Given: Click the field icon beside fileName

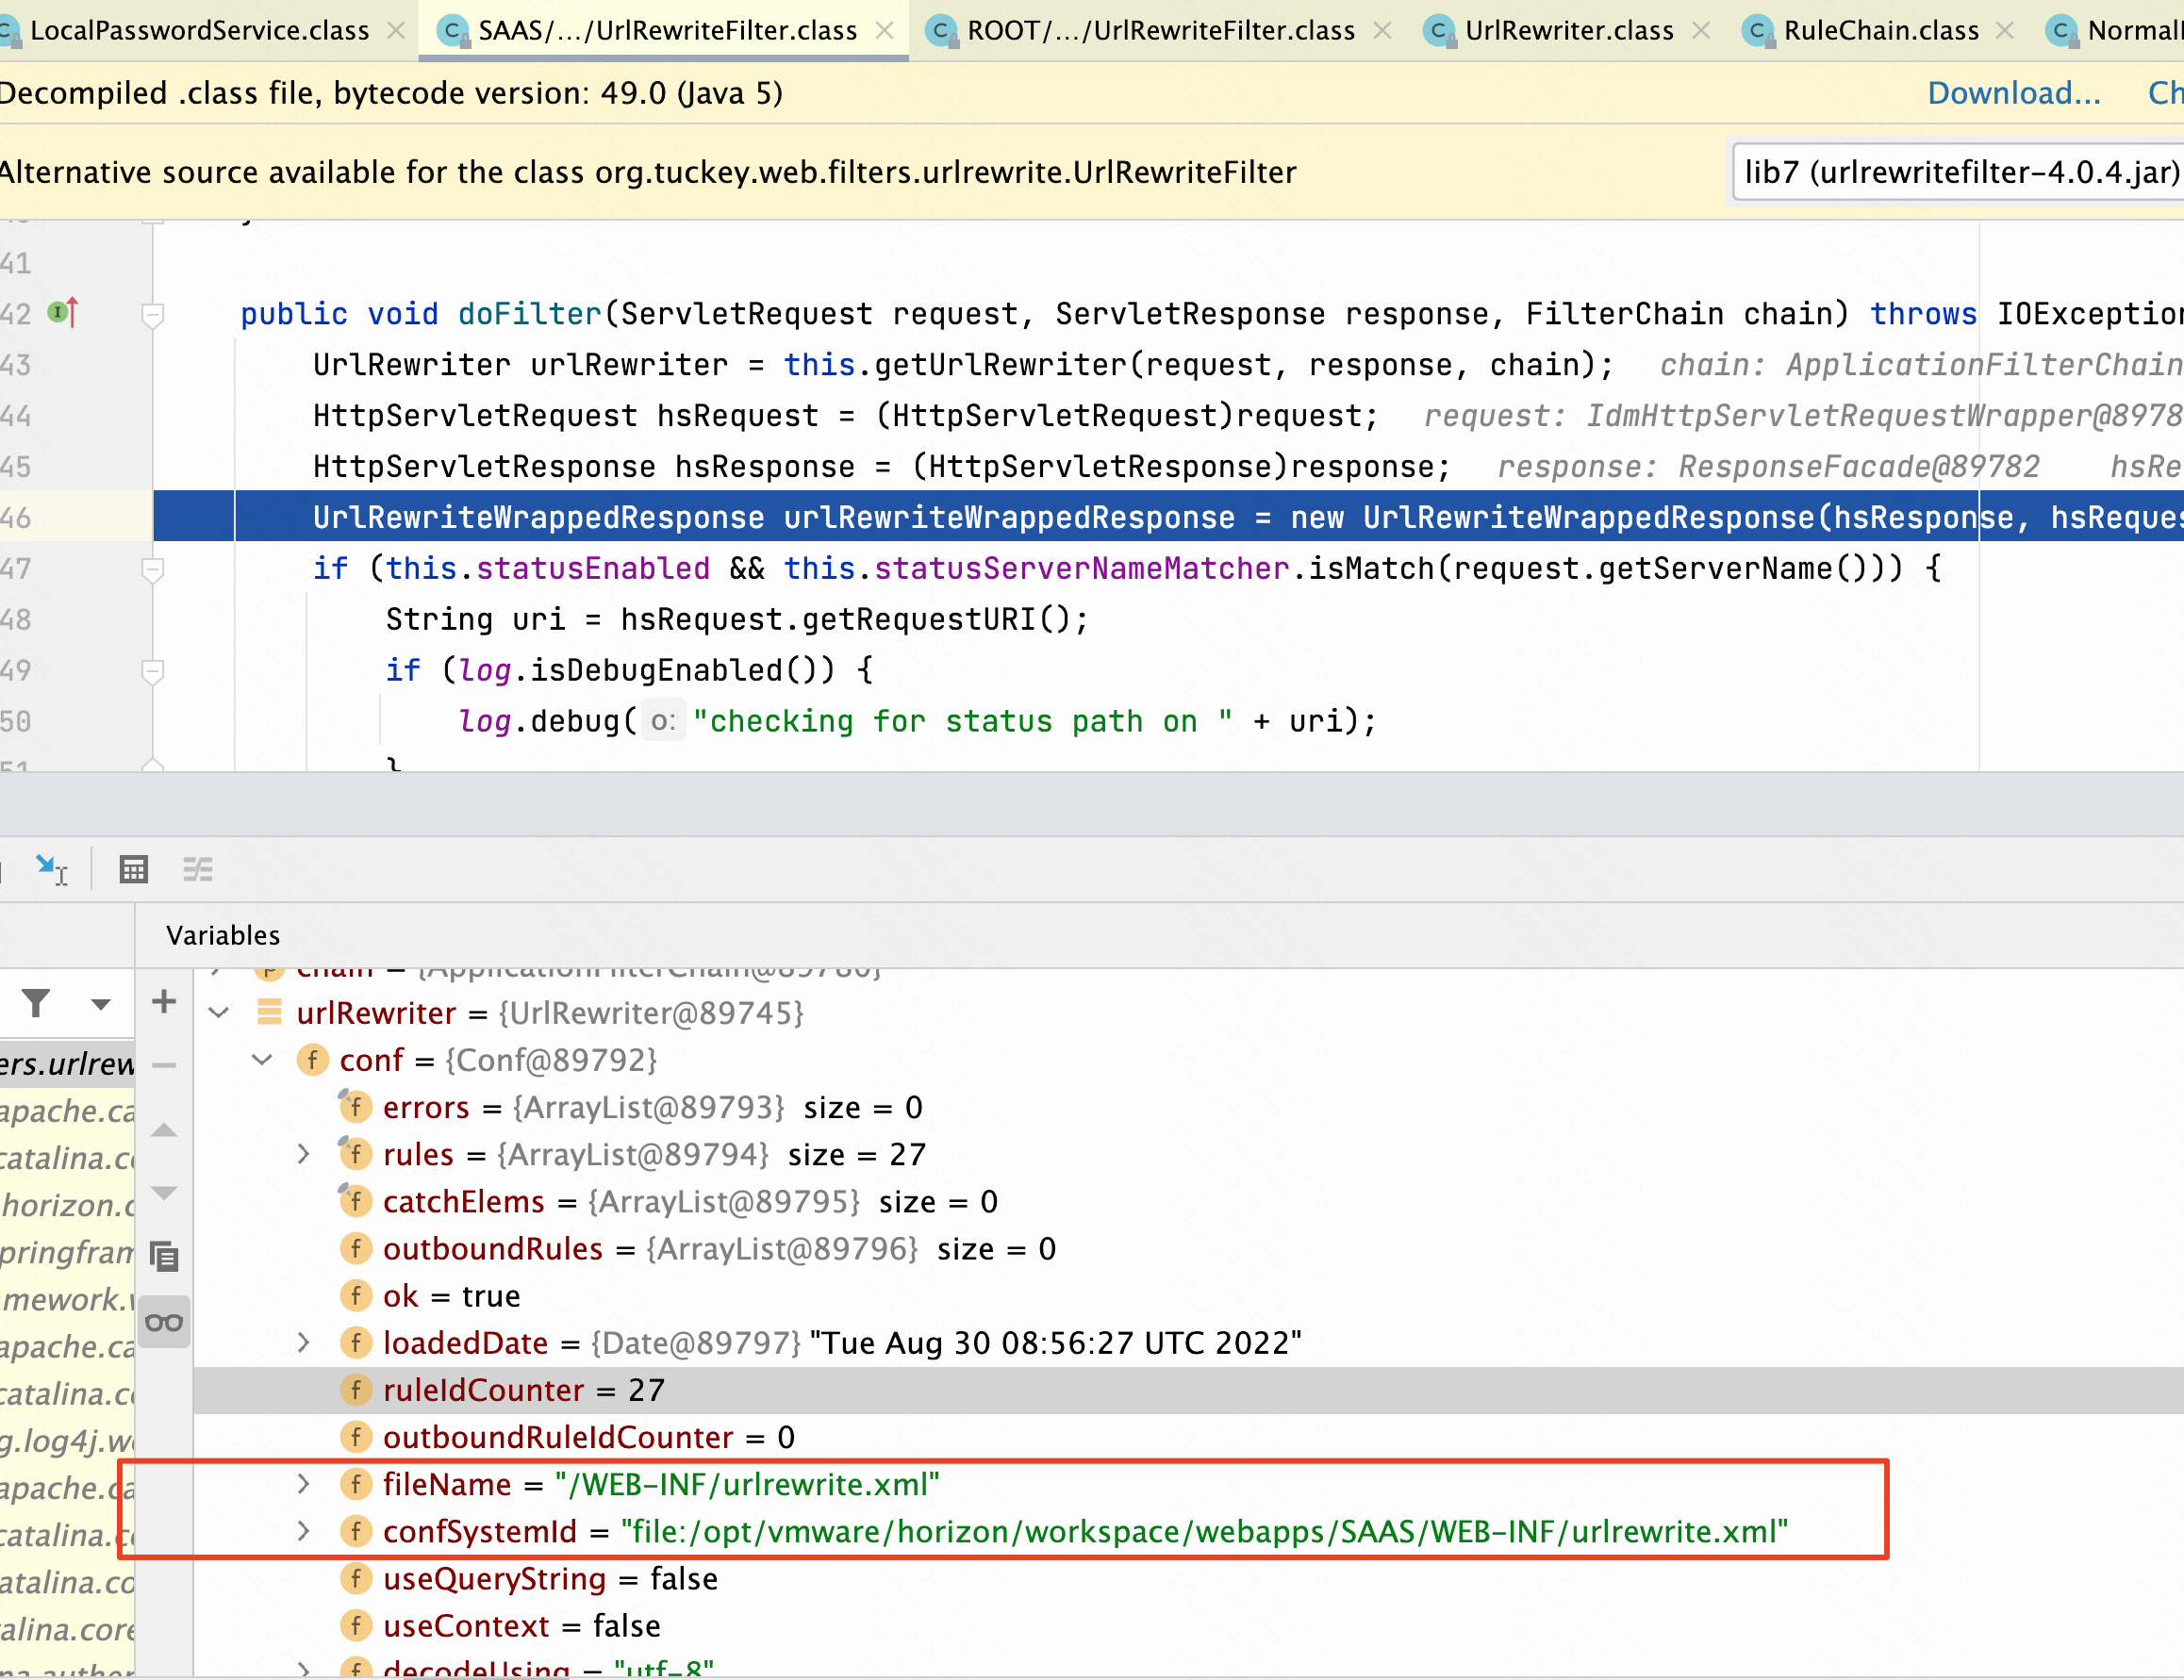Looking at the screenshot, I should [355, 1484].
